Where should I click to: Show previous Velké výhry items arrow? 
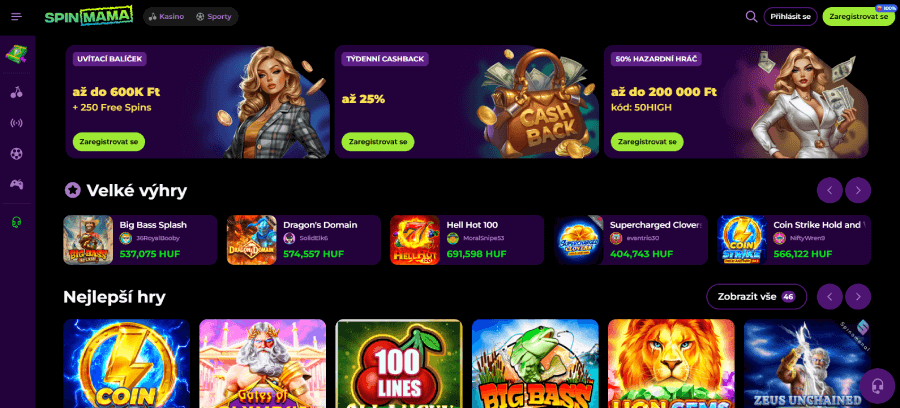830,191
